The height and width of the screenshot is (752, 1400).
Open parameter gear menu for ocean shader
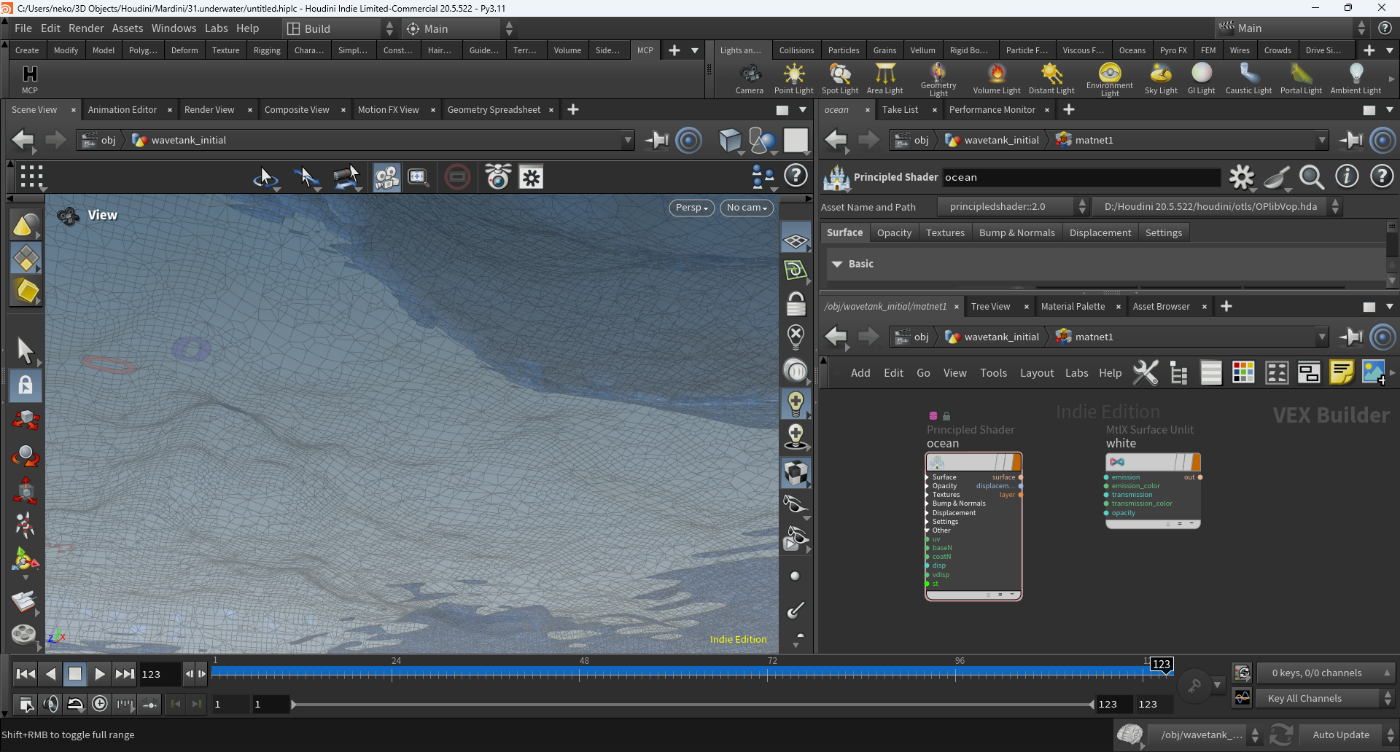[1241, 177]
